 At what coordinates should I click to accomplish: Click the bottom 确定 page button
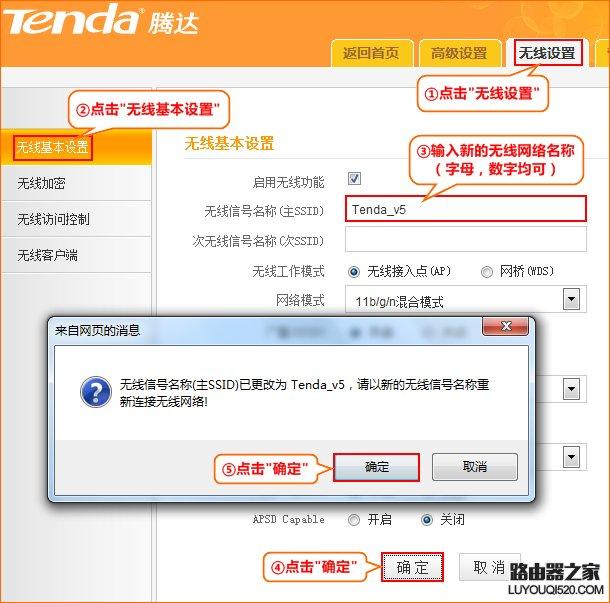(x=412, y=568)
